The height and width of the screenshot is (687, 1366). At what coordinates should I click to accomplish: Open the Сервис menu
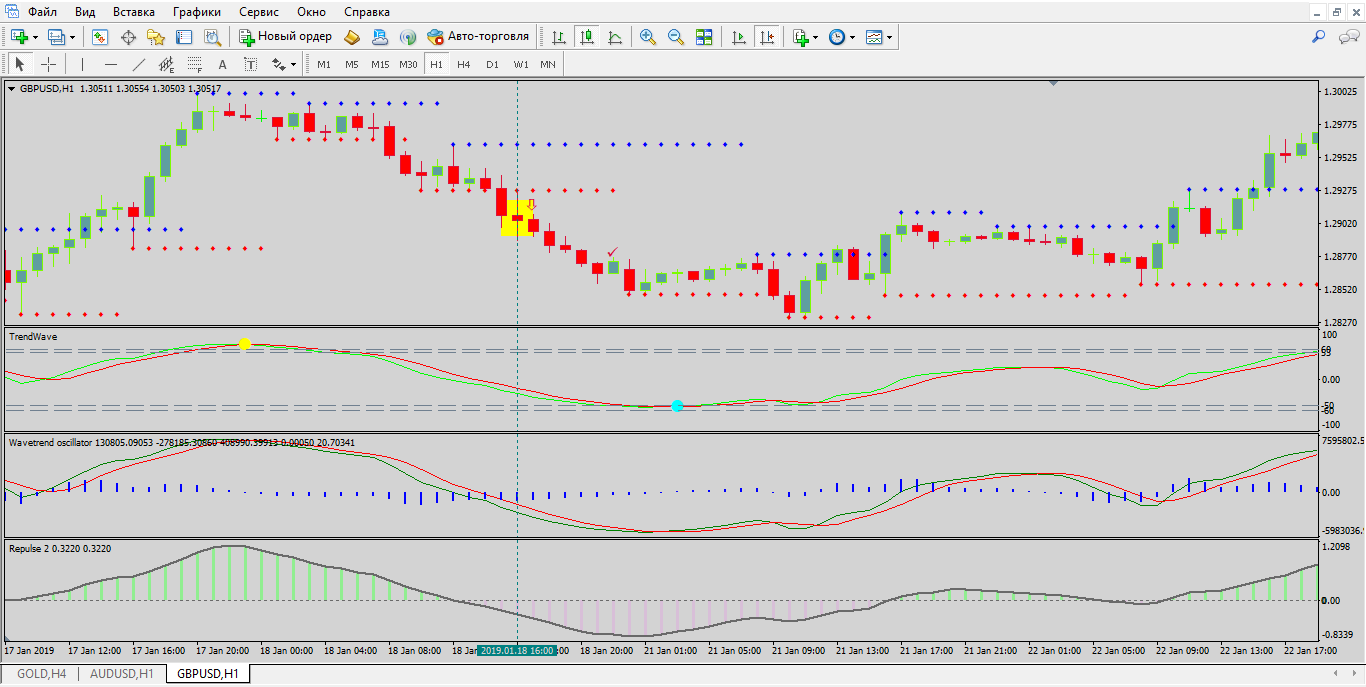tap(260, 12)
